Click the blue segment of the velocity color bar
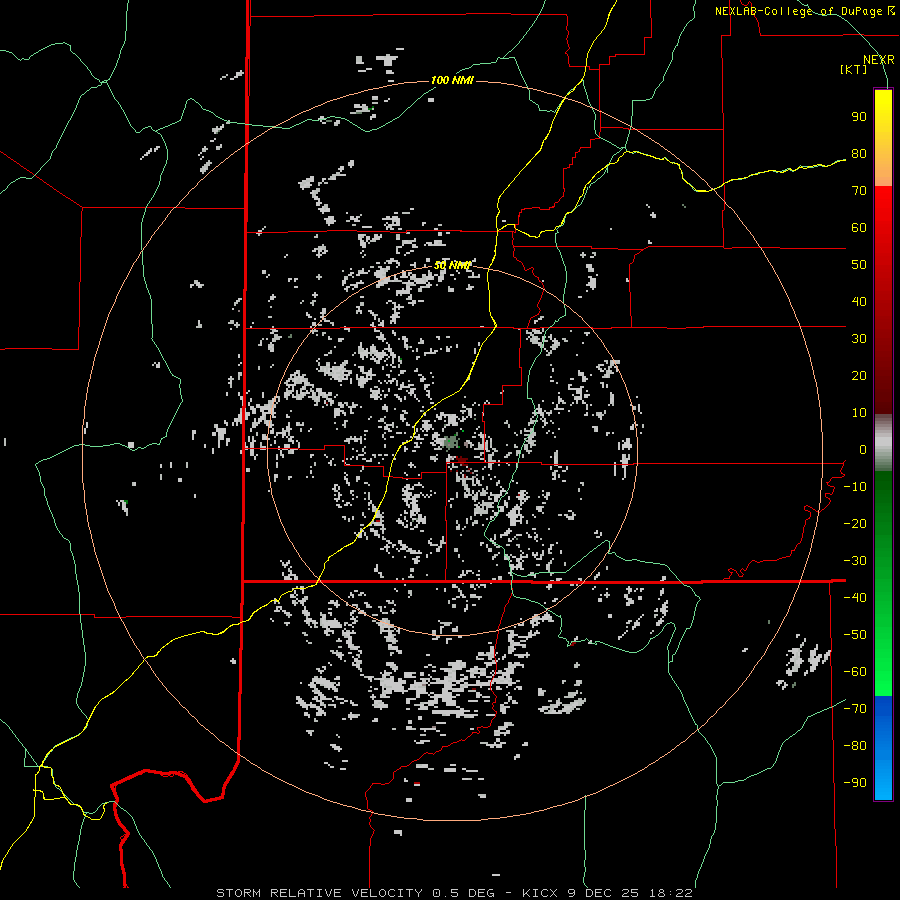 [x=883, y=748]
